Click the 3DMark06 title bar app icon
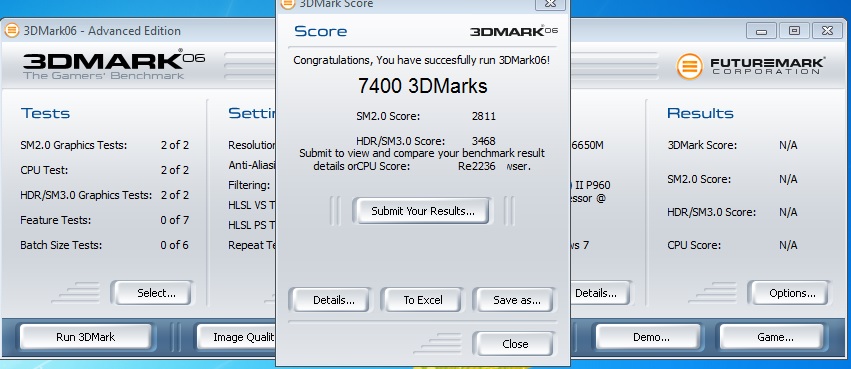The height and width of the screenshot is (369, 851). (x=12, y=30)
